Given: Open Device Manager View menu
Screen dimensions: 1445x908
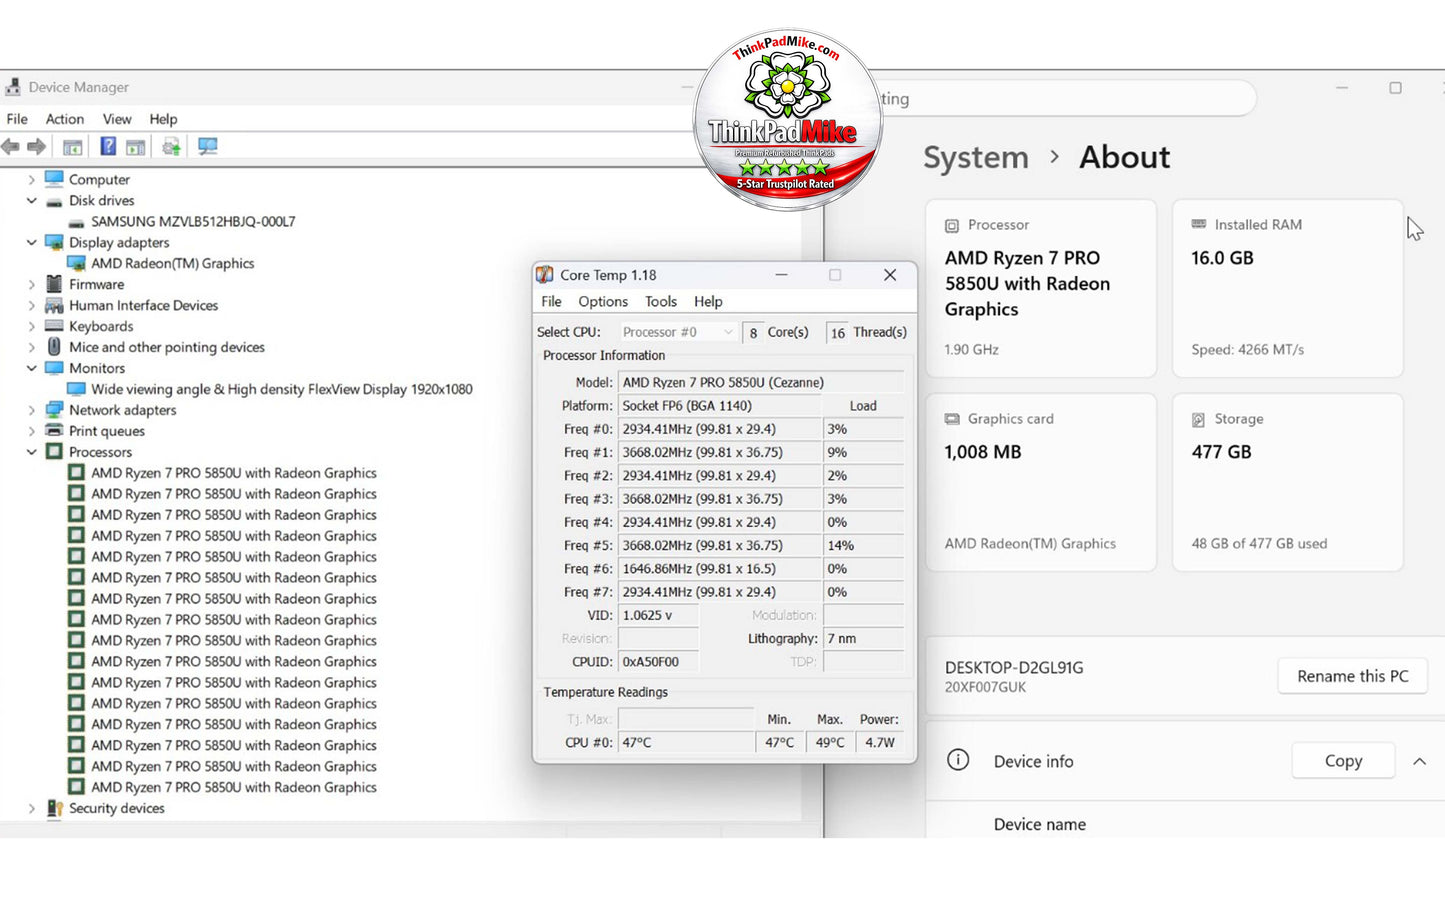Looking at the screenshot, I should tap(117, 119).
